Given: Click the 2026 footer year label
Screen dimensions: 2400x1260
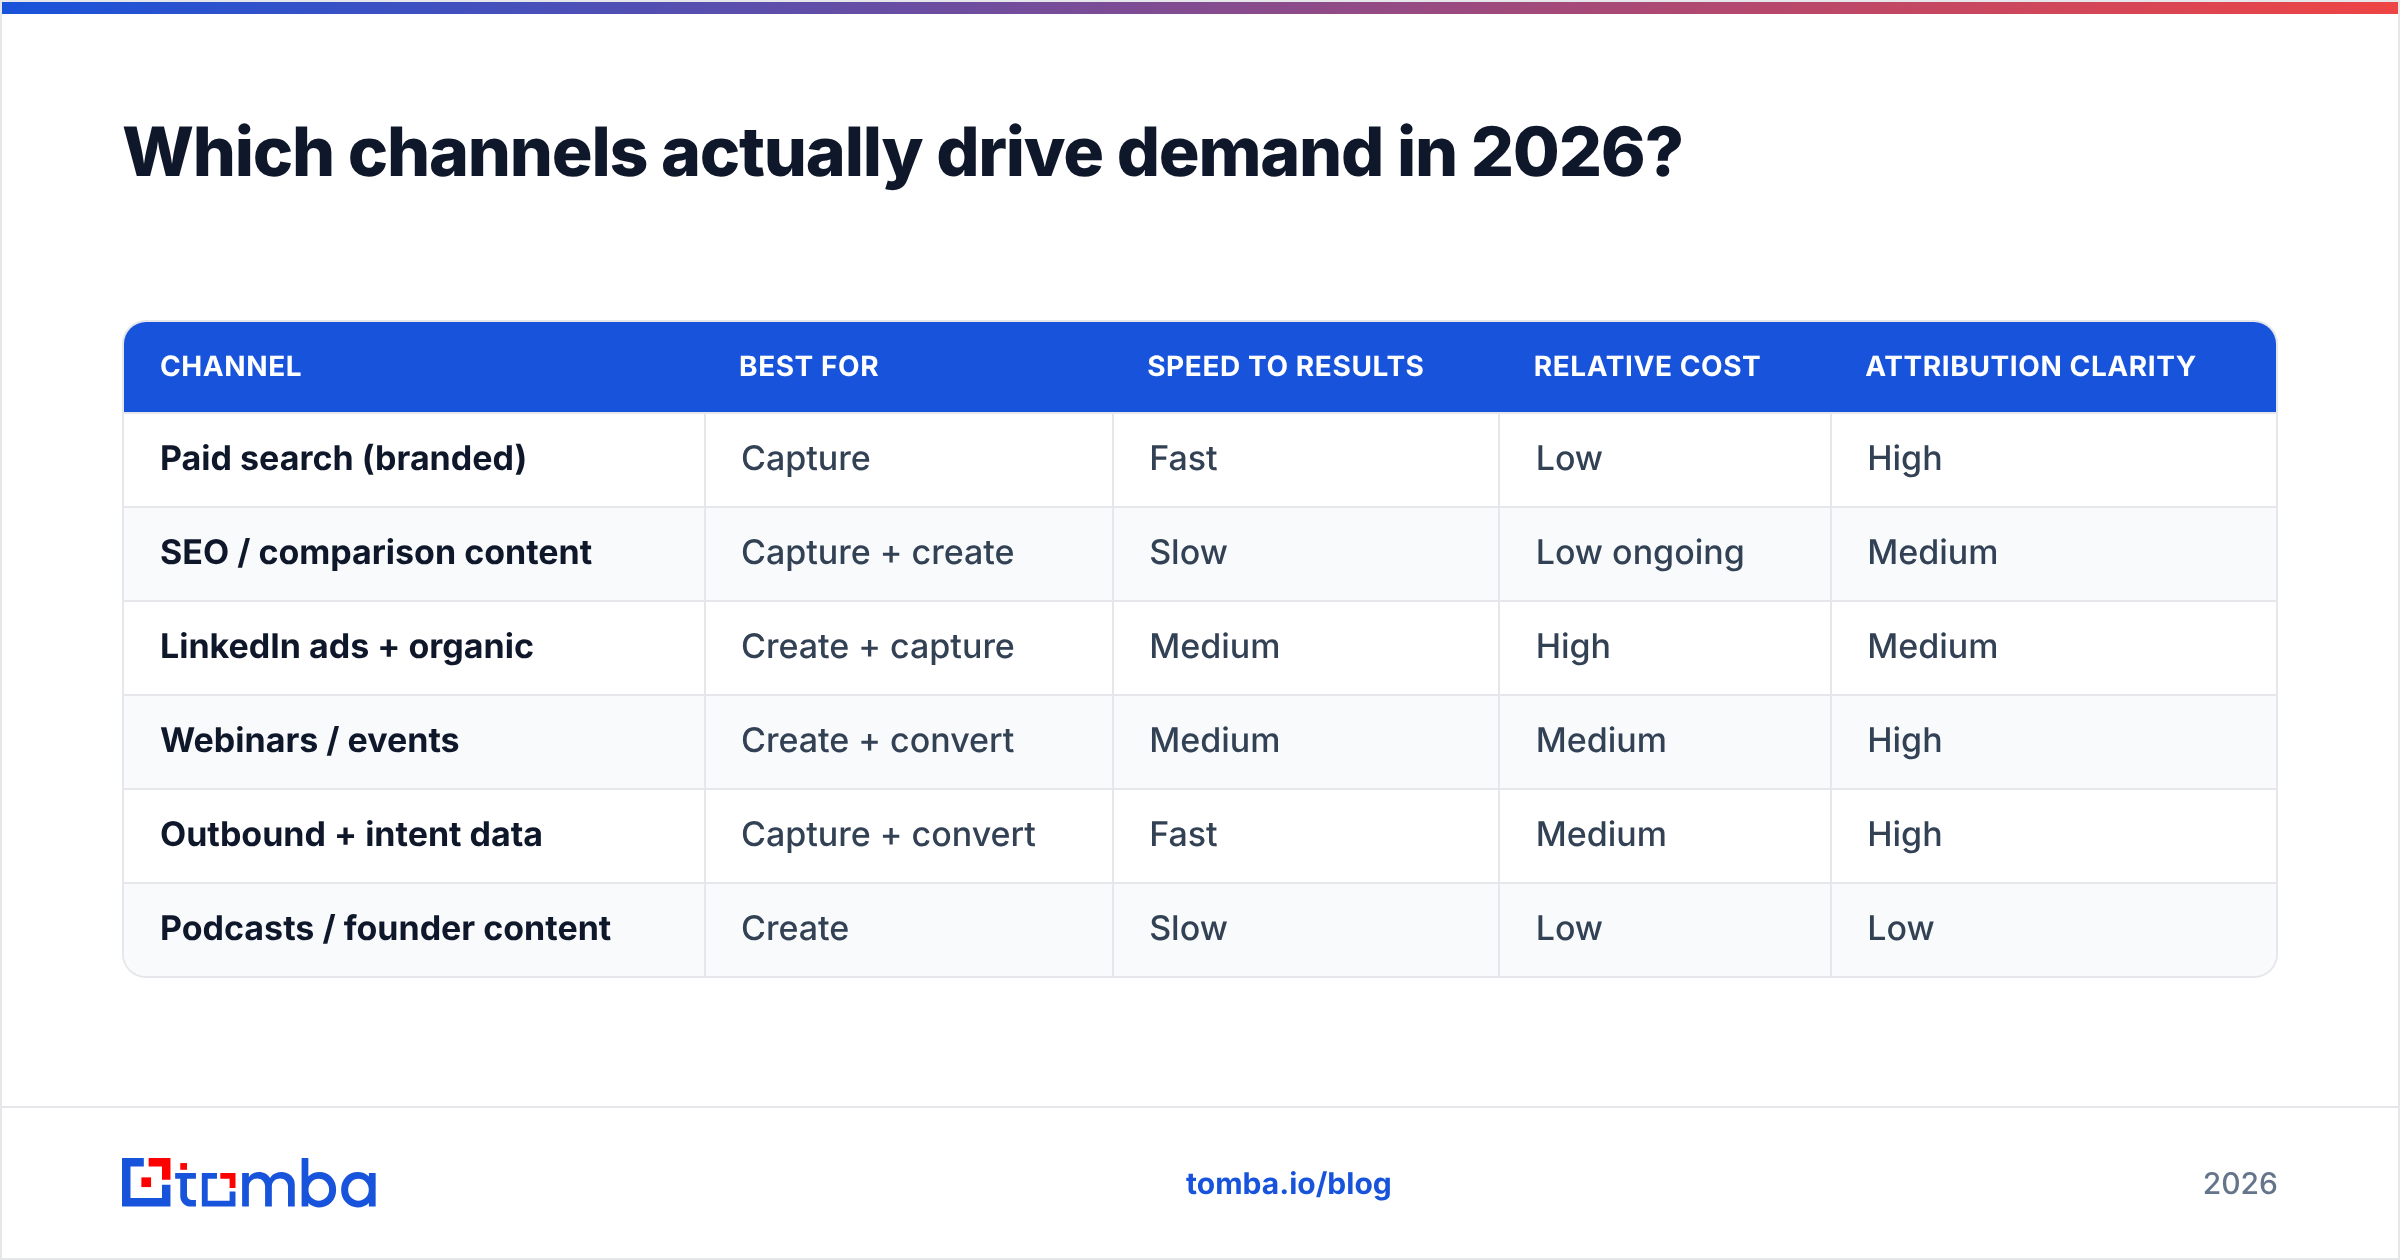Looking at the screenshot, I should [x=2240, y=1184].
